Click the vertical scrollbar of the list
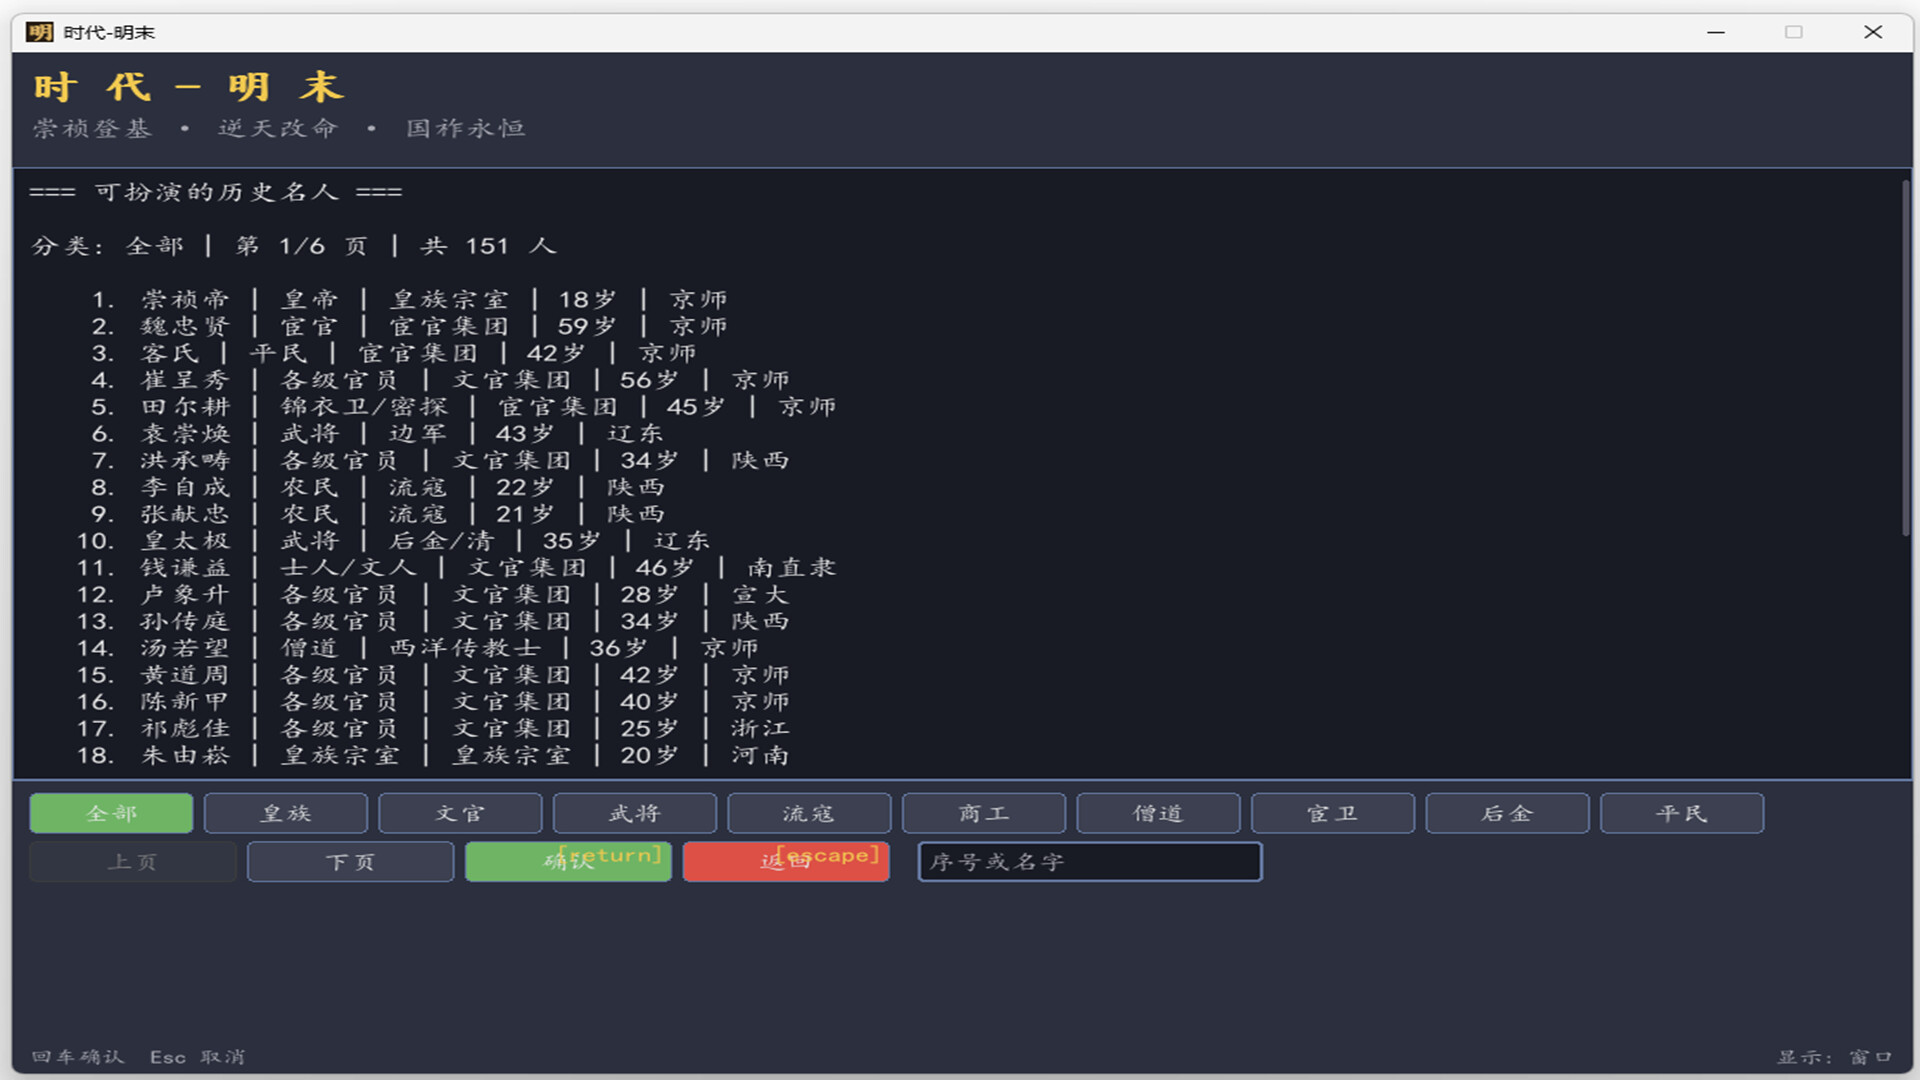 pyautogui.click(x=1906, y=360)
